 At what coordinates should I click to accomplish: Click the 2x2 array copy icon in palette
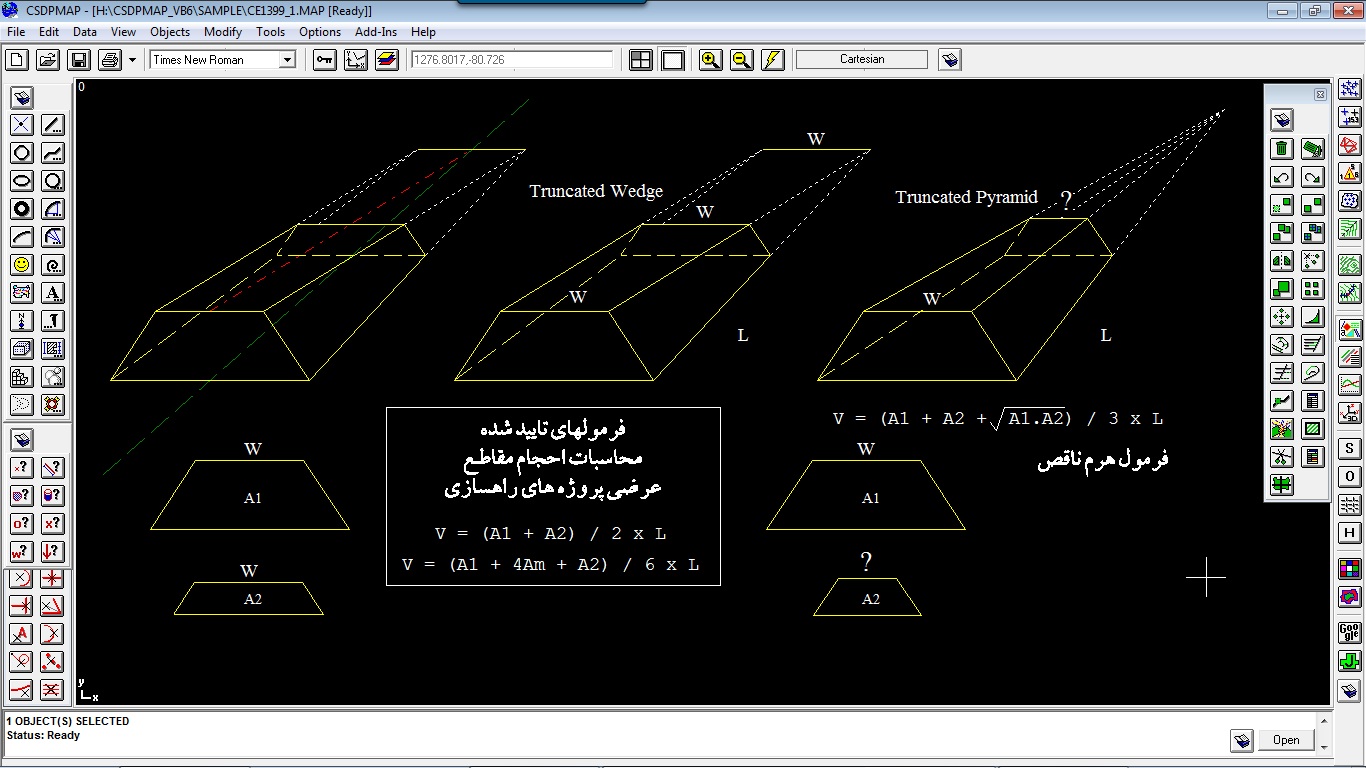point(1313,289)
